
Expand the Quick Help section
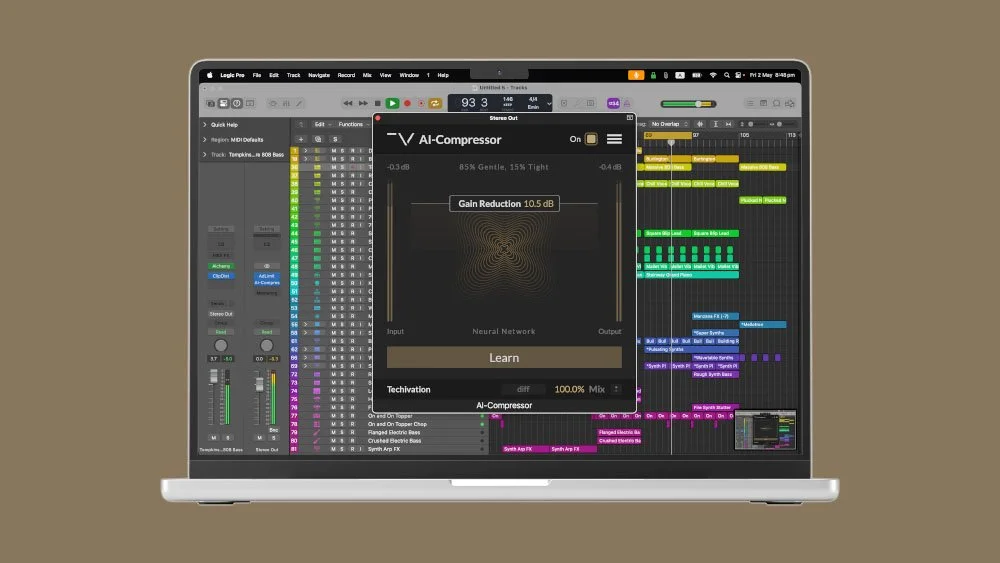coord(205,125)
